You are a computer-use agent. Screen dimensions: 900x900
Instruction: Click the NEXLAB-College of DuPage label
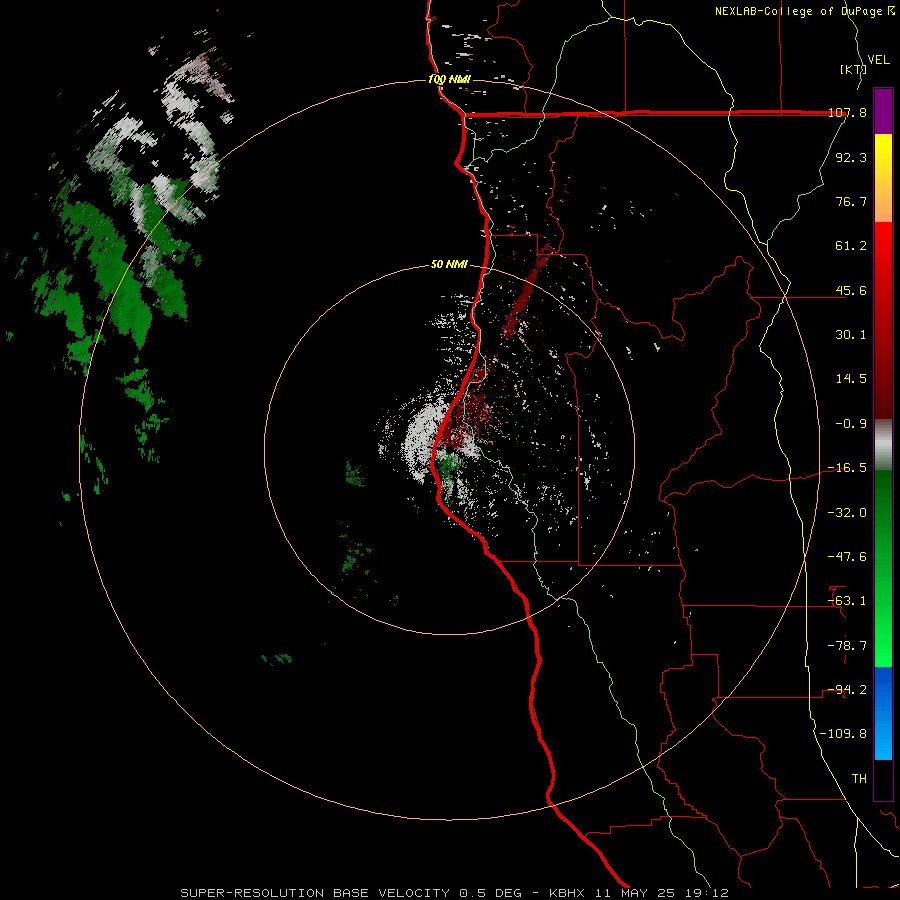coord(805,11)
